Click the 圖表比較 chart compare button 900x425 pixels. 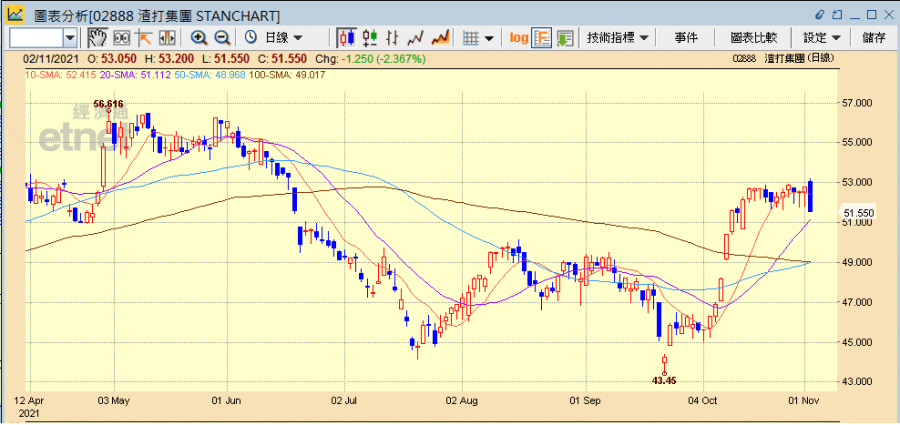point(754,37)
